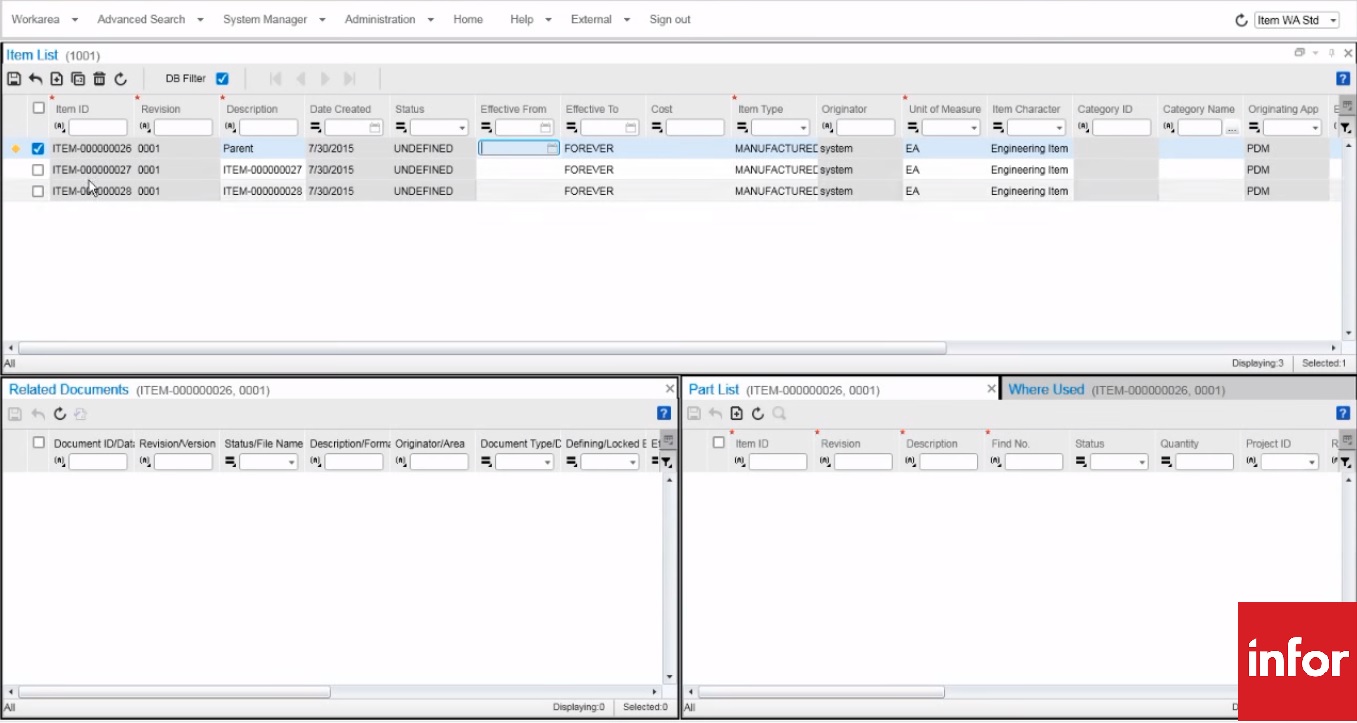Click Advanced Search in the menu bar
Screen dimensions: 1357x723
[x=140, y=19]
